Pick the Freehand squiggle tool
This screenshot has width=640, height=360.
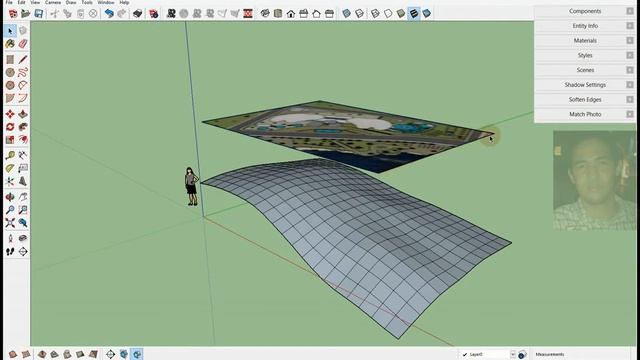click(x=23, y=73)
